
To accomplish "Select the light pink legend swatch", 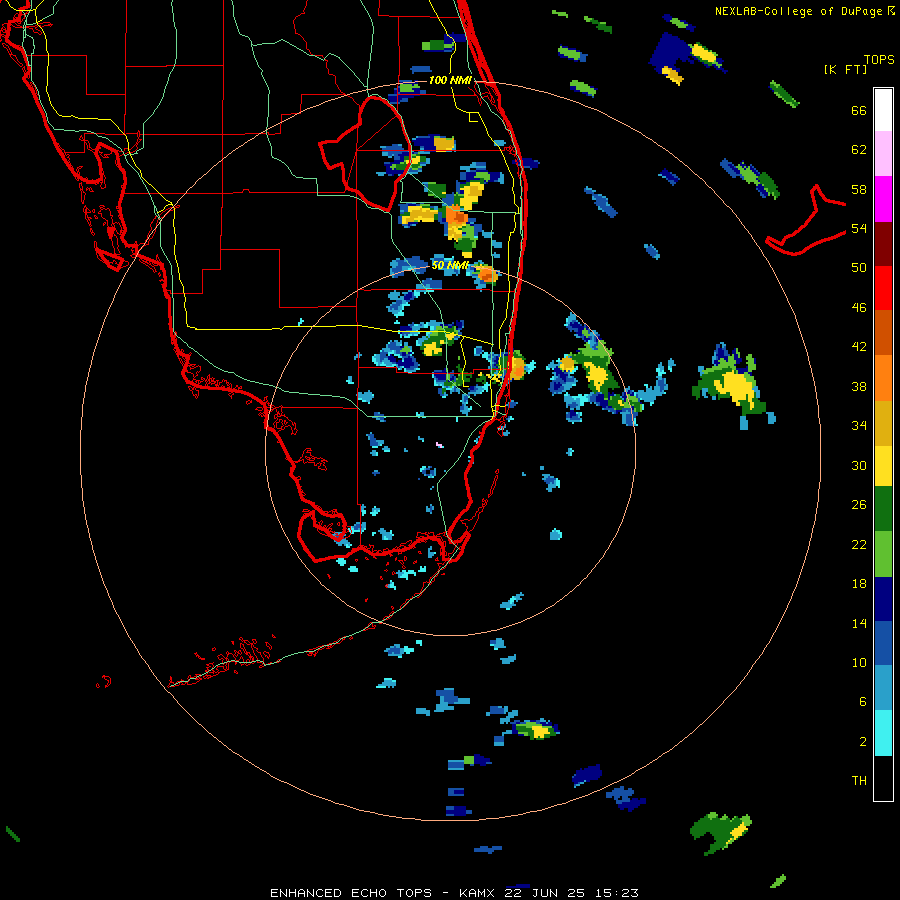I will tap(883, 154).
